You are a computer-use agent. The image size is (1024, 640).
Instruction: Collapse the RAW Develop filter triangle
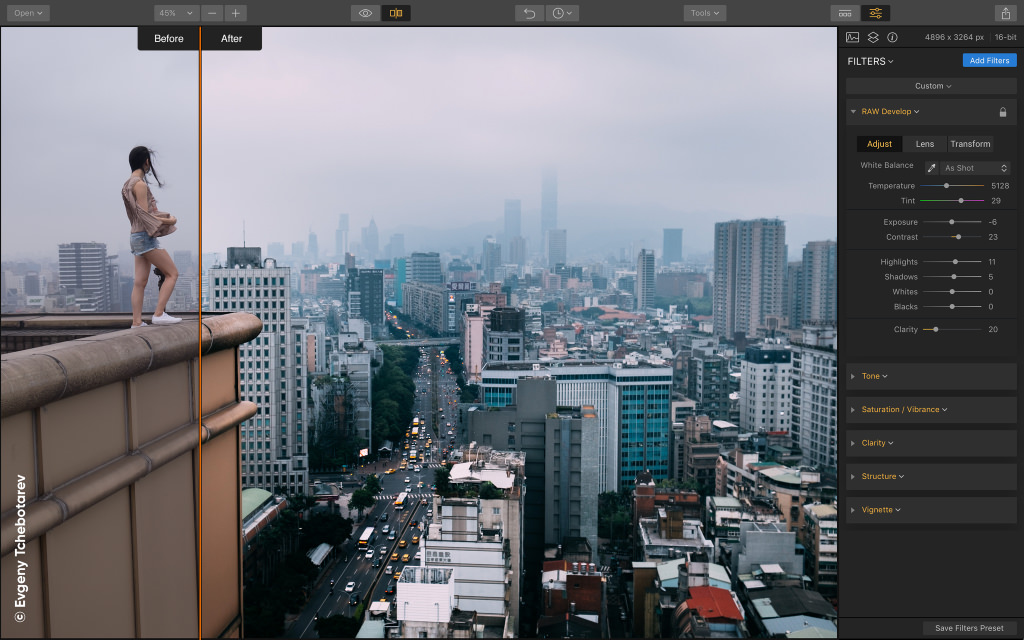pos(853,112)
